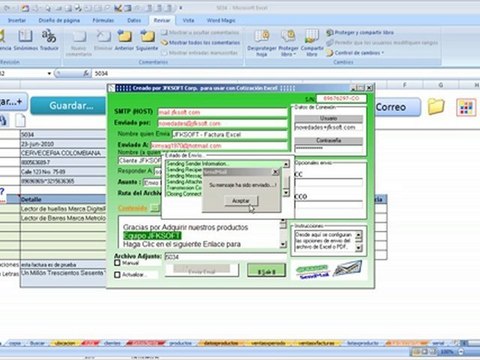Open the Proteger libro menu
Viewport: 480px width, 360px height.
click(288, 43)
